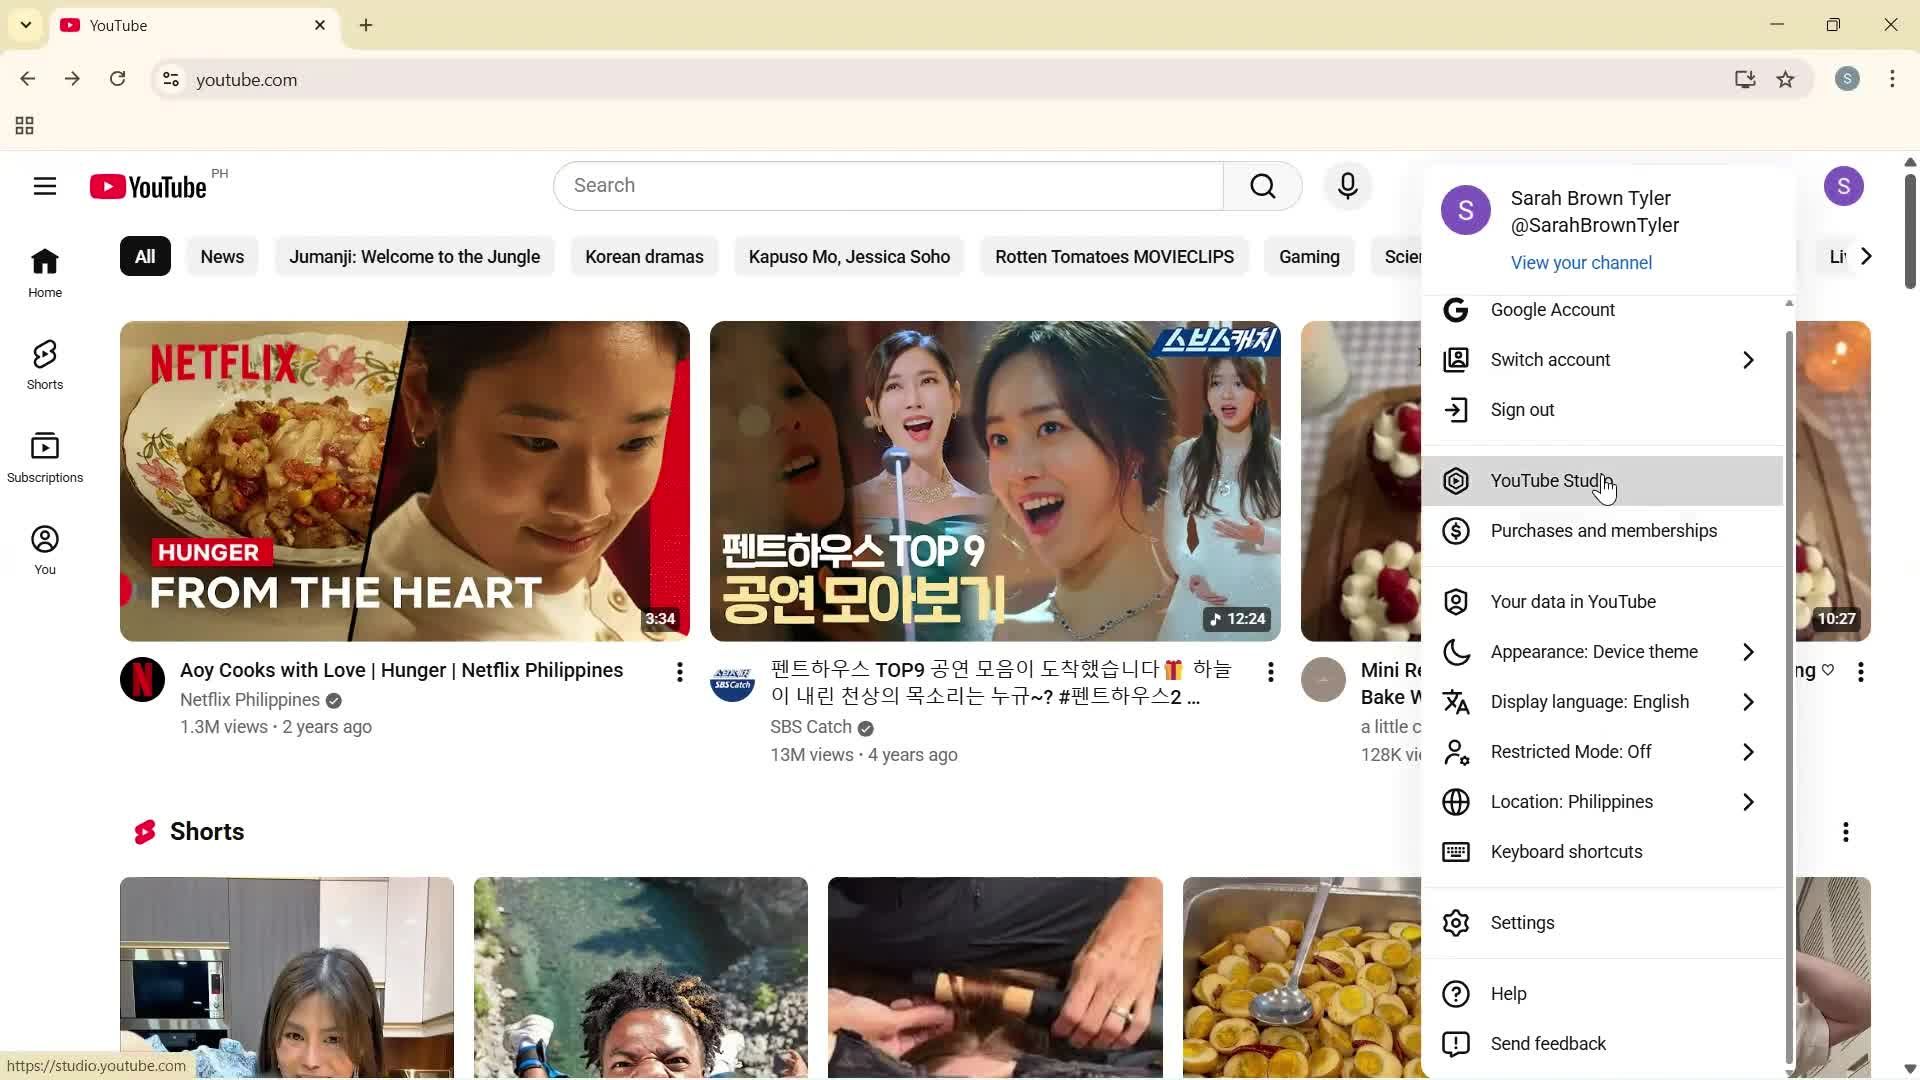Screen dimensions: 1920x1080
Task: Open the Netflix Hunger video thumbnail
Action: (404, 480)
